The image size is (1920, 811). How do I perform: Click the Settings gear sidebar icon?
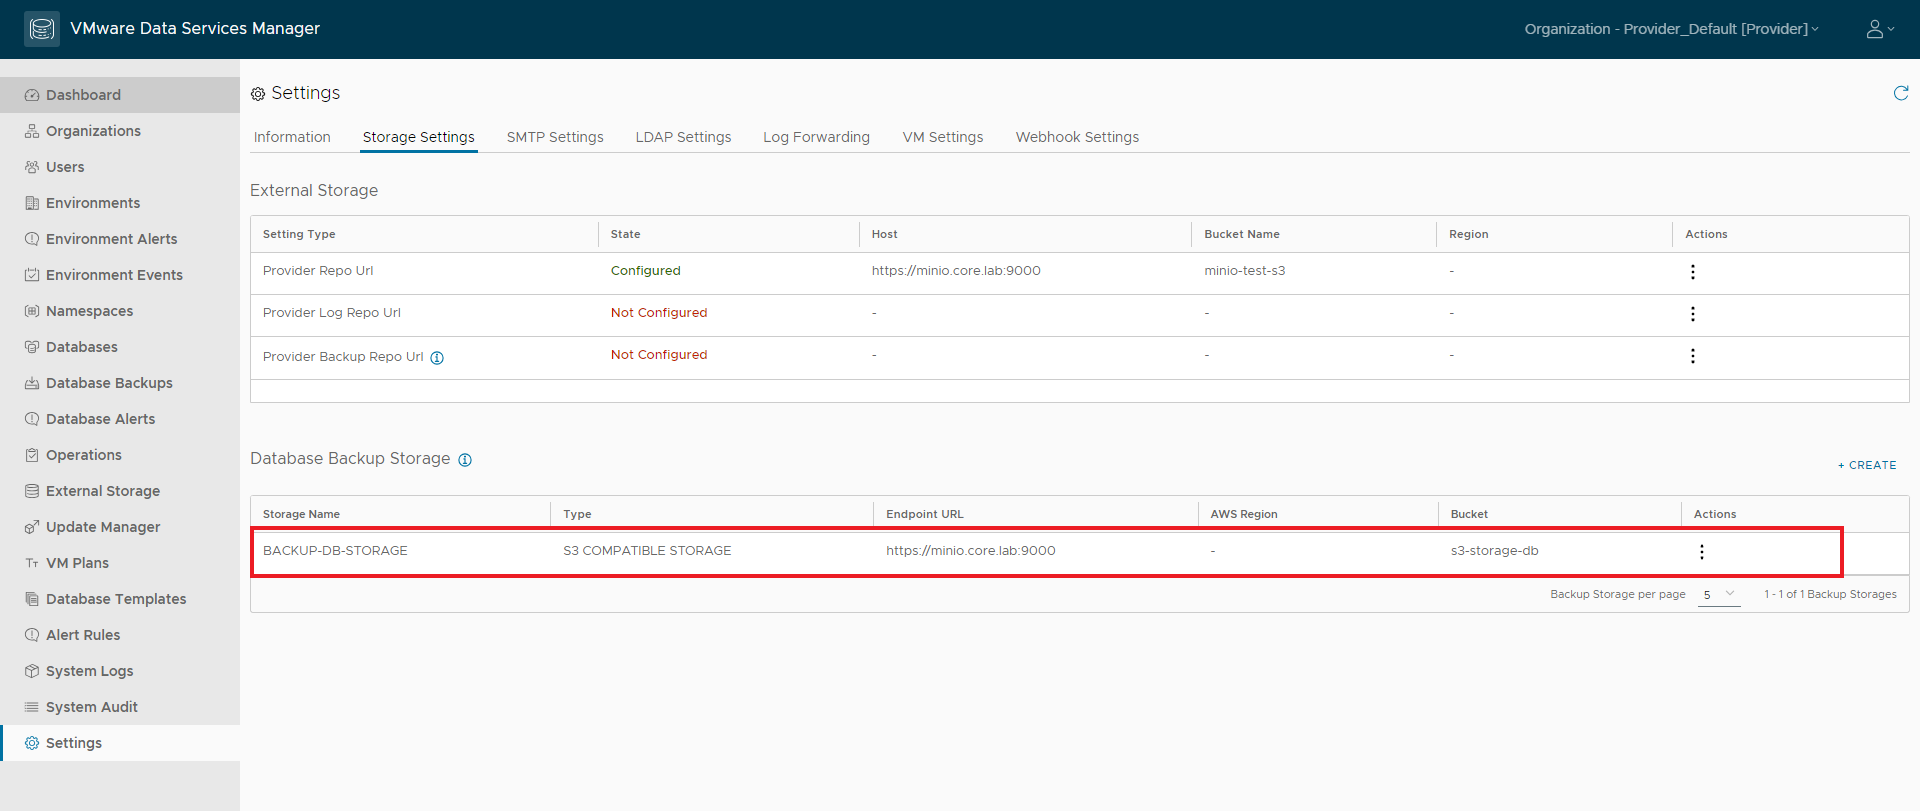tap(32, 743)
